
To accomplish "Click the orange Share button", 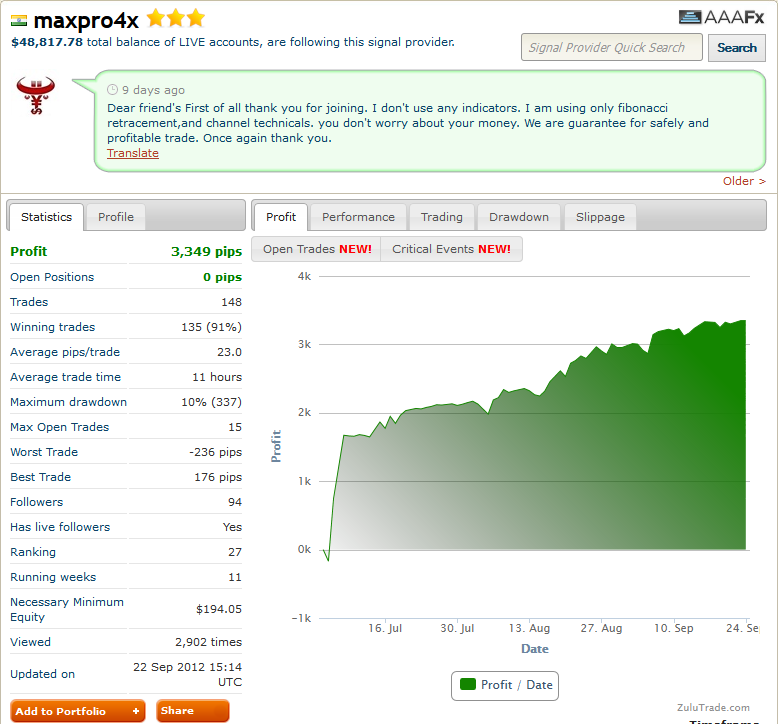I will coord(193,711).
